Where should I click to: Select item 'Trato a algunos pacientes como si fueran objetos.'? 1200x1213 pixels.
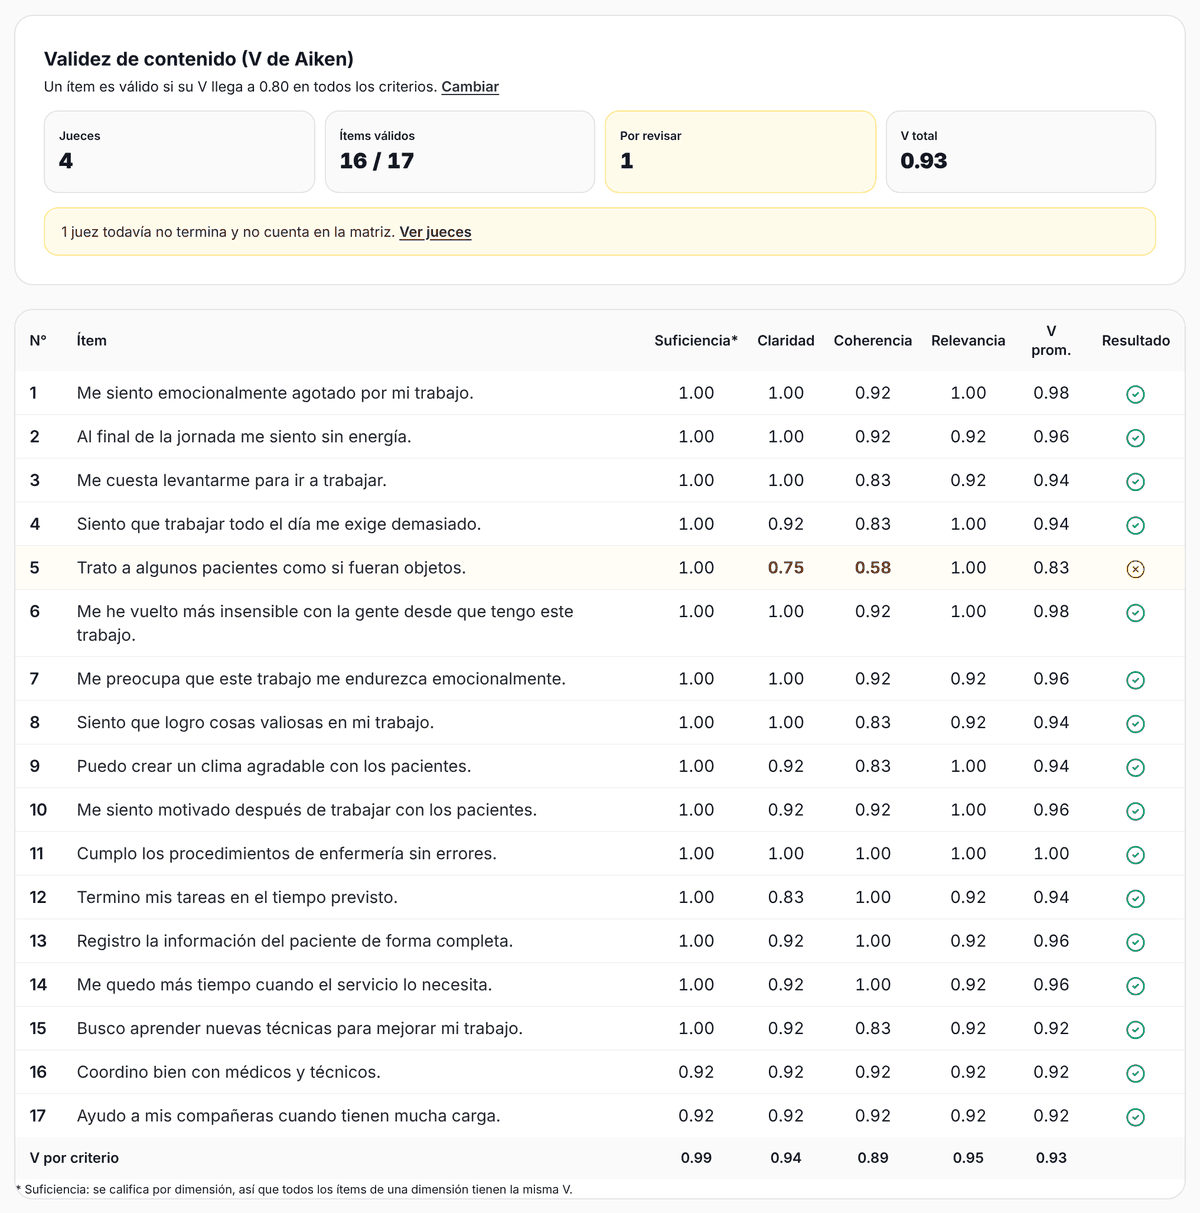(x=272, y=568)
